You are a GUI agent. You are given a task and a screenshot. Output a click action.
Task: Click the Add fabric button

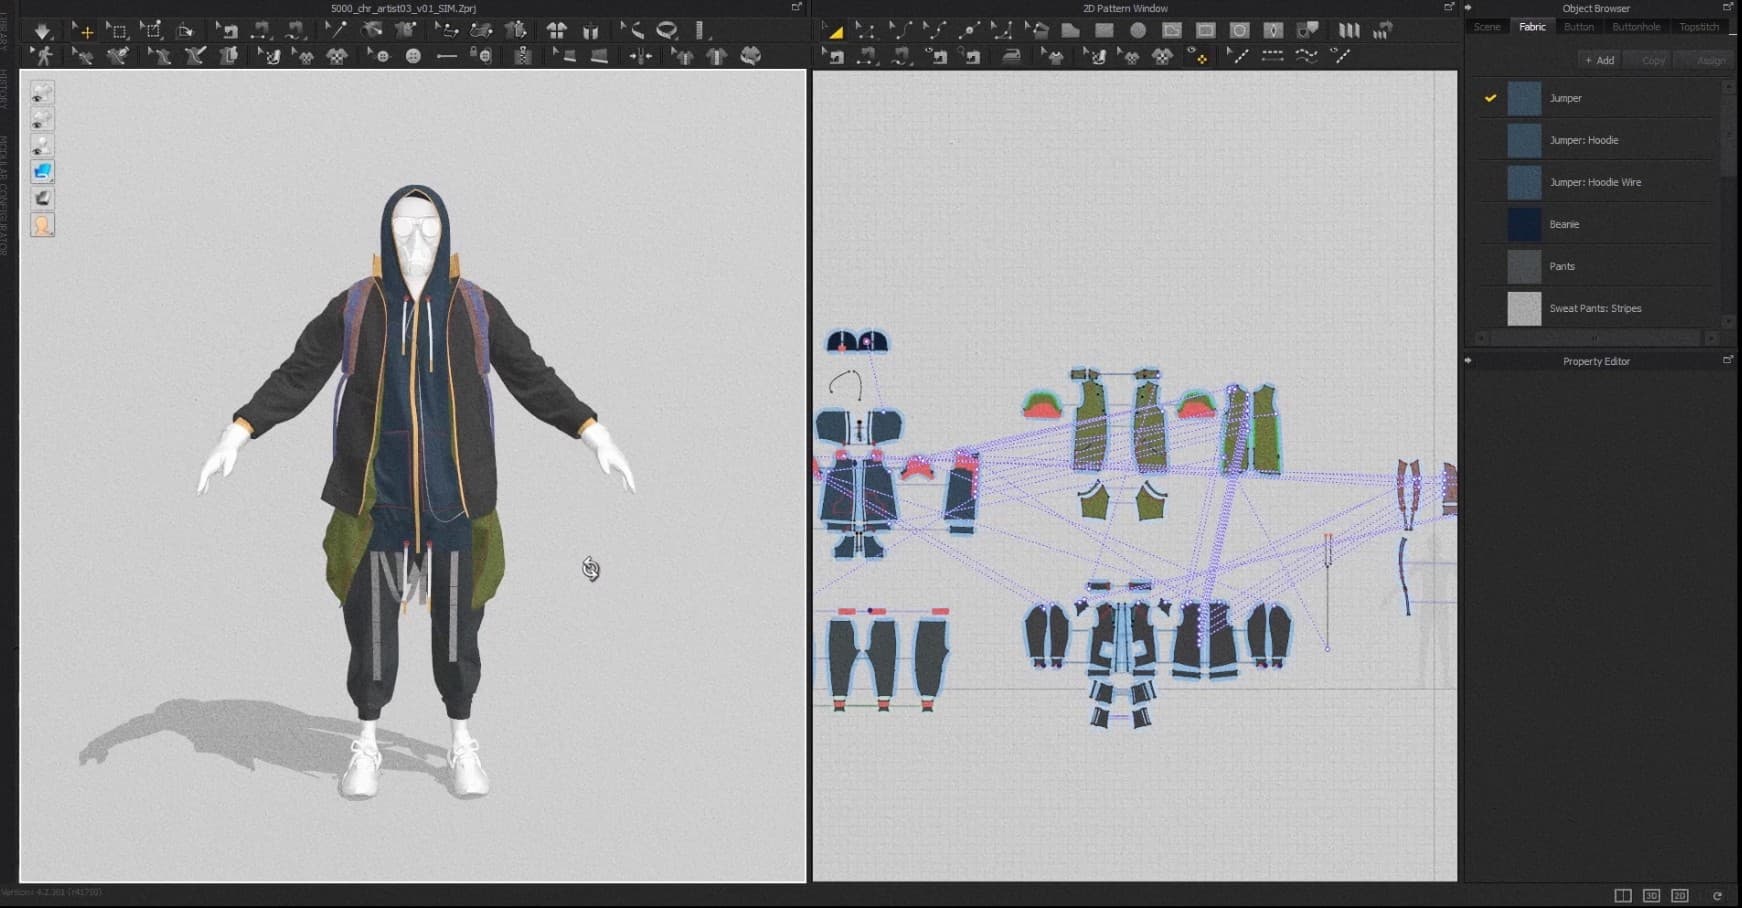point(1600,60)
